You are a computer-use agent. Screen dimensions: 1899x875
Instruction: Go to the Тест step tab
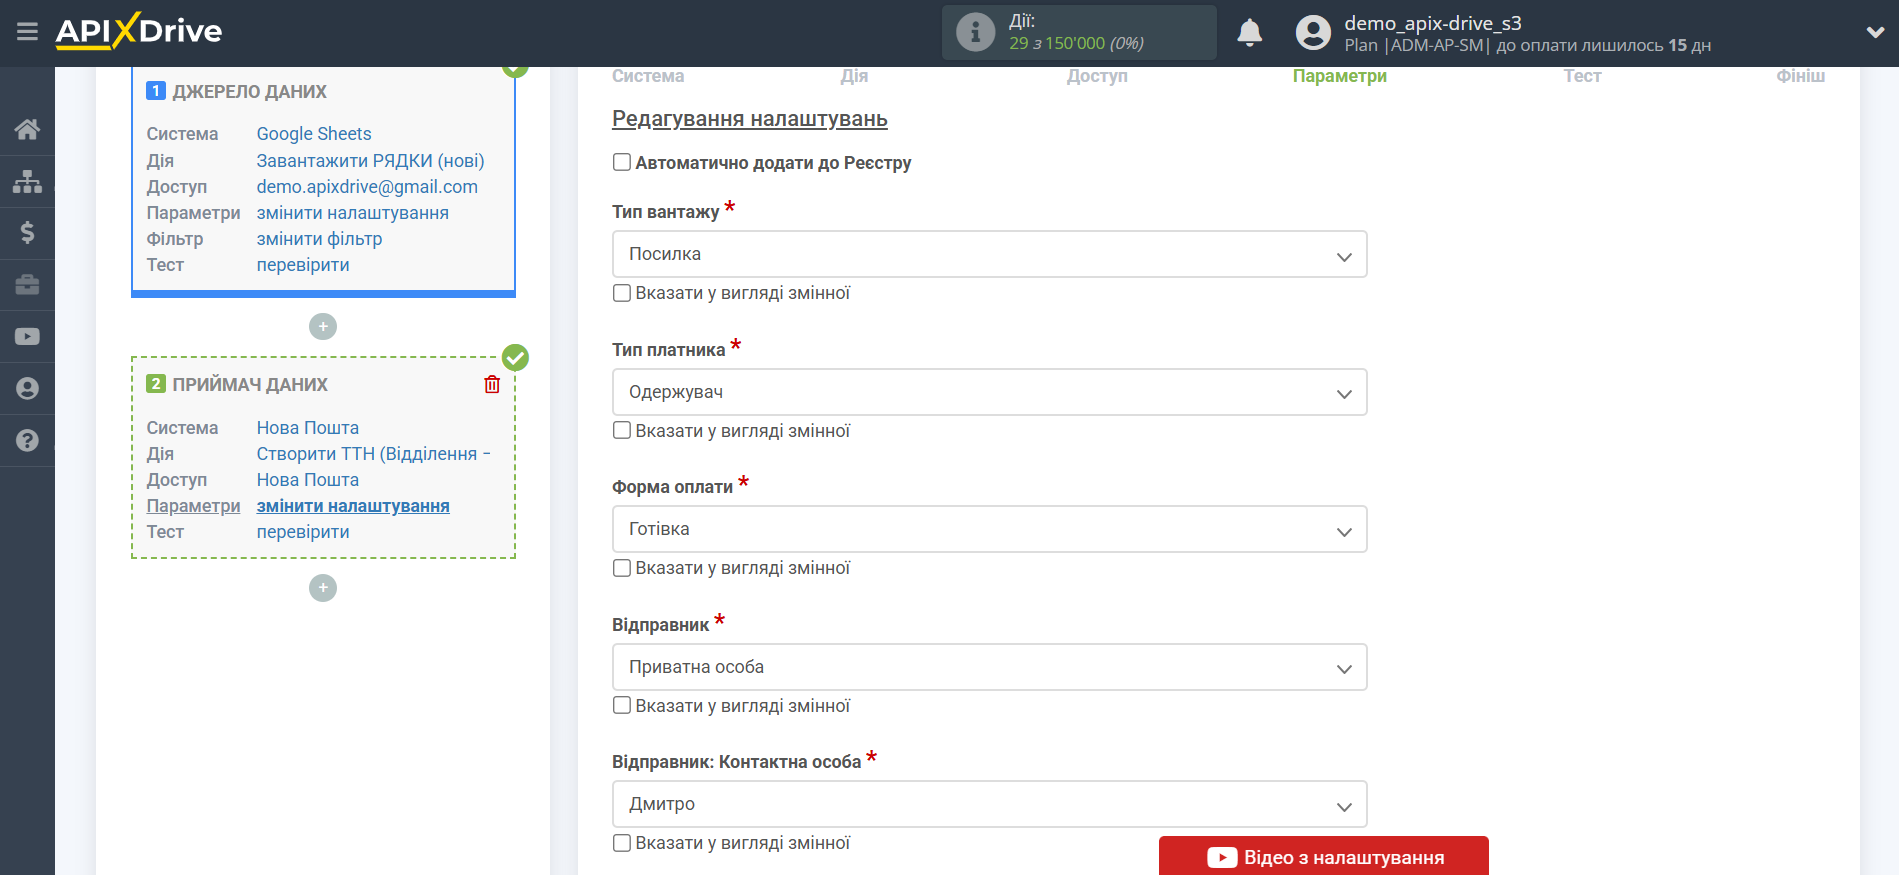pos(1582,76)
